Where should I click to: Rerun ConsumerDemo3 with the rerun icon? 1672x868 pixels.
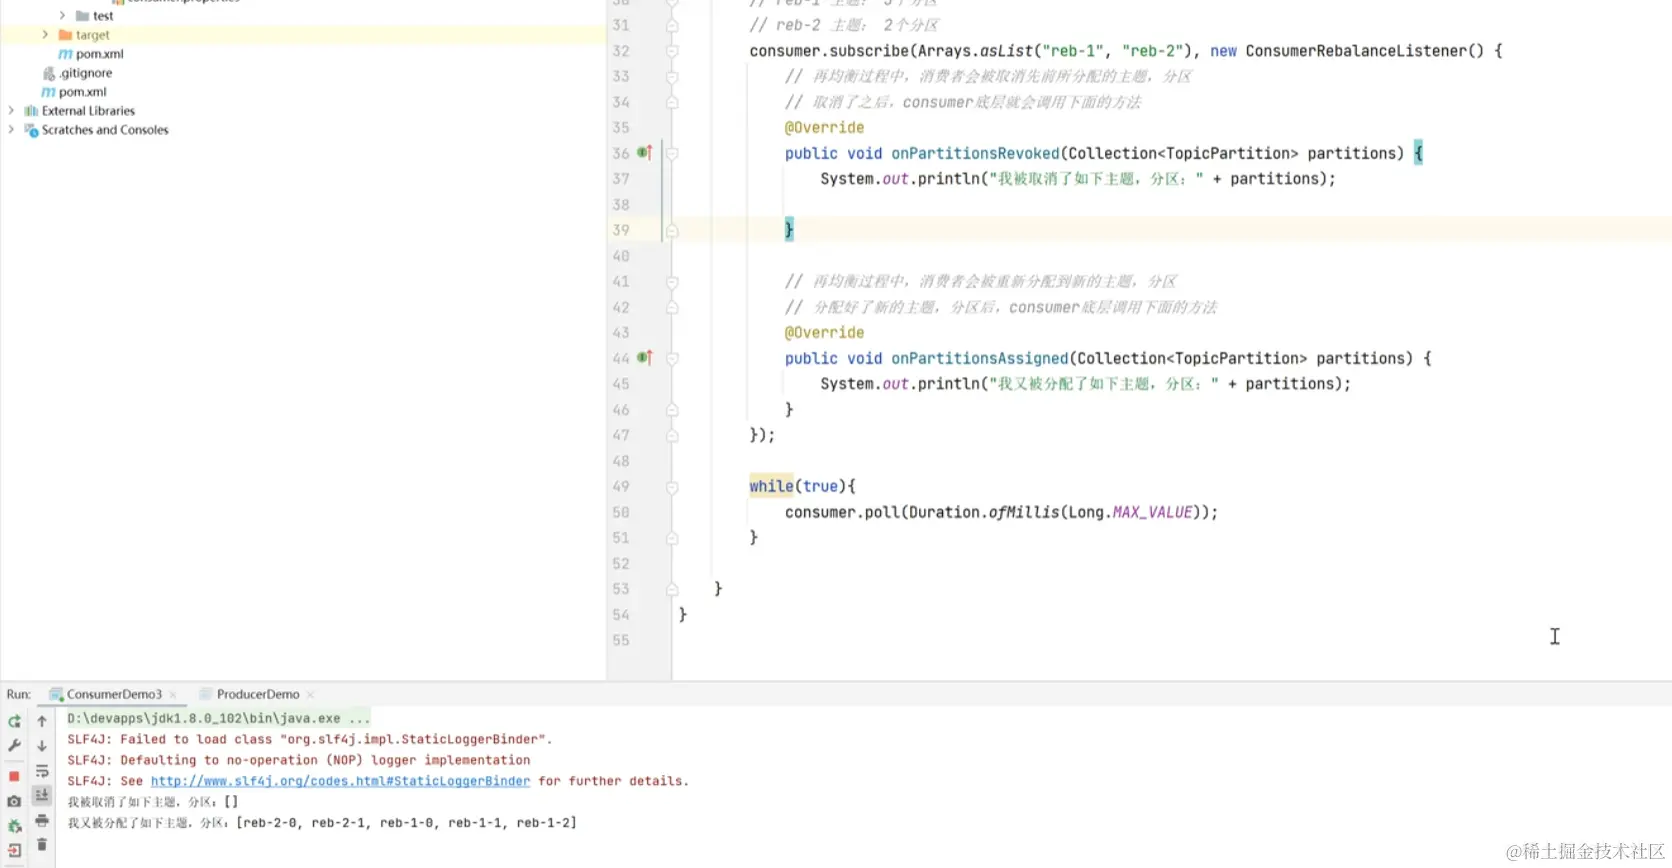tap(14, 721)
